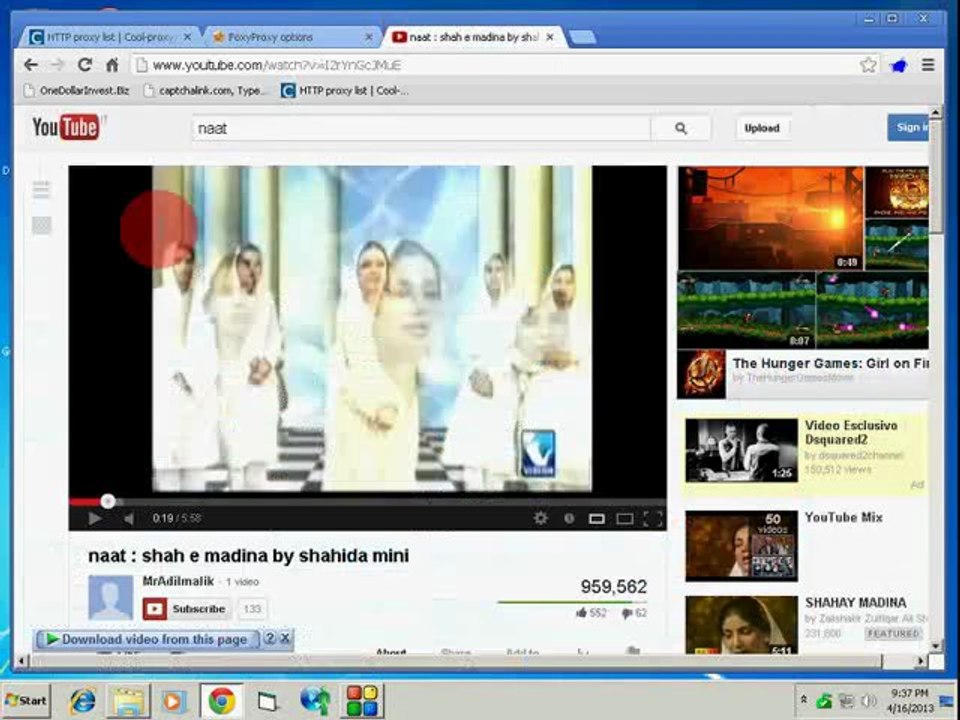Open Windows Explorer folder on taskbar
This screenshot has height=720, width=960.
(x=129, y=701)
